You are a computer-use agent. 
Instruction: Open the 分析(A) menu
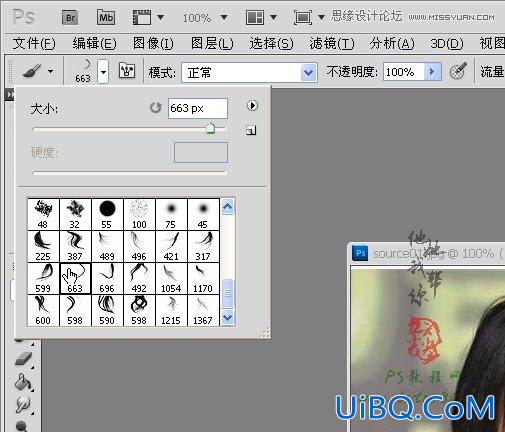(392, 44)
